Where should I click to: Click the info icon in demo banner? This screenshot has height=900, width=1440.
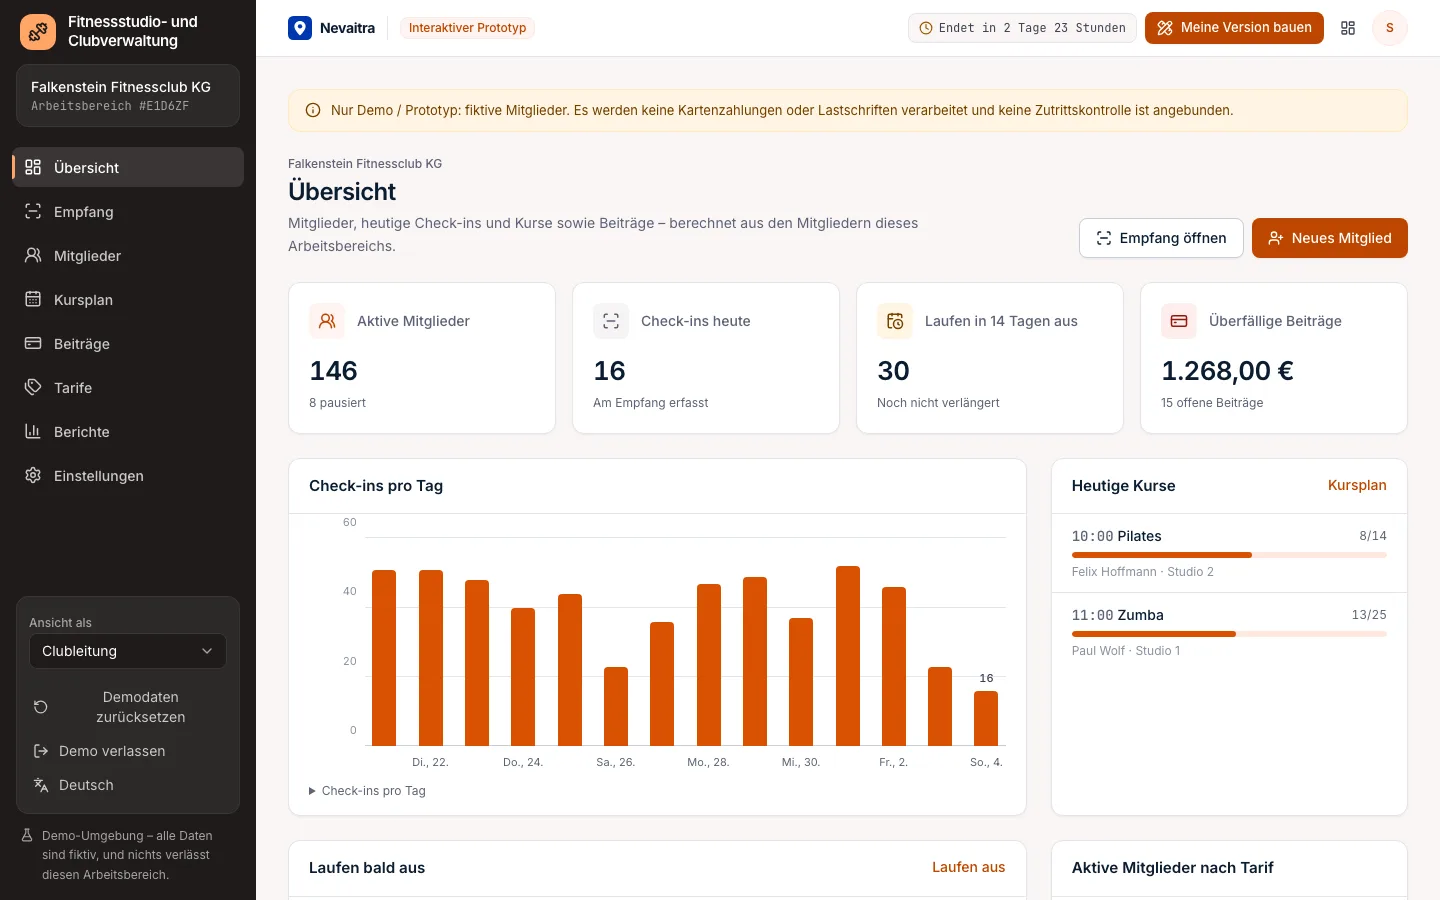313,111
